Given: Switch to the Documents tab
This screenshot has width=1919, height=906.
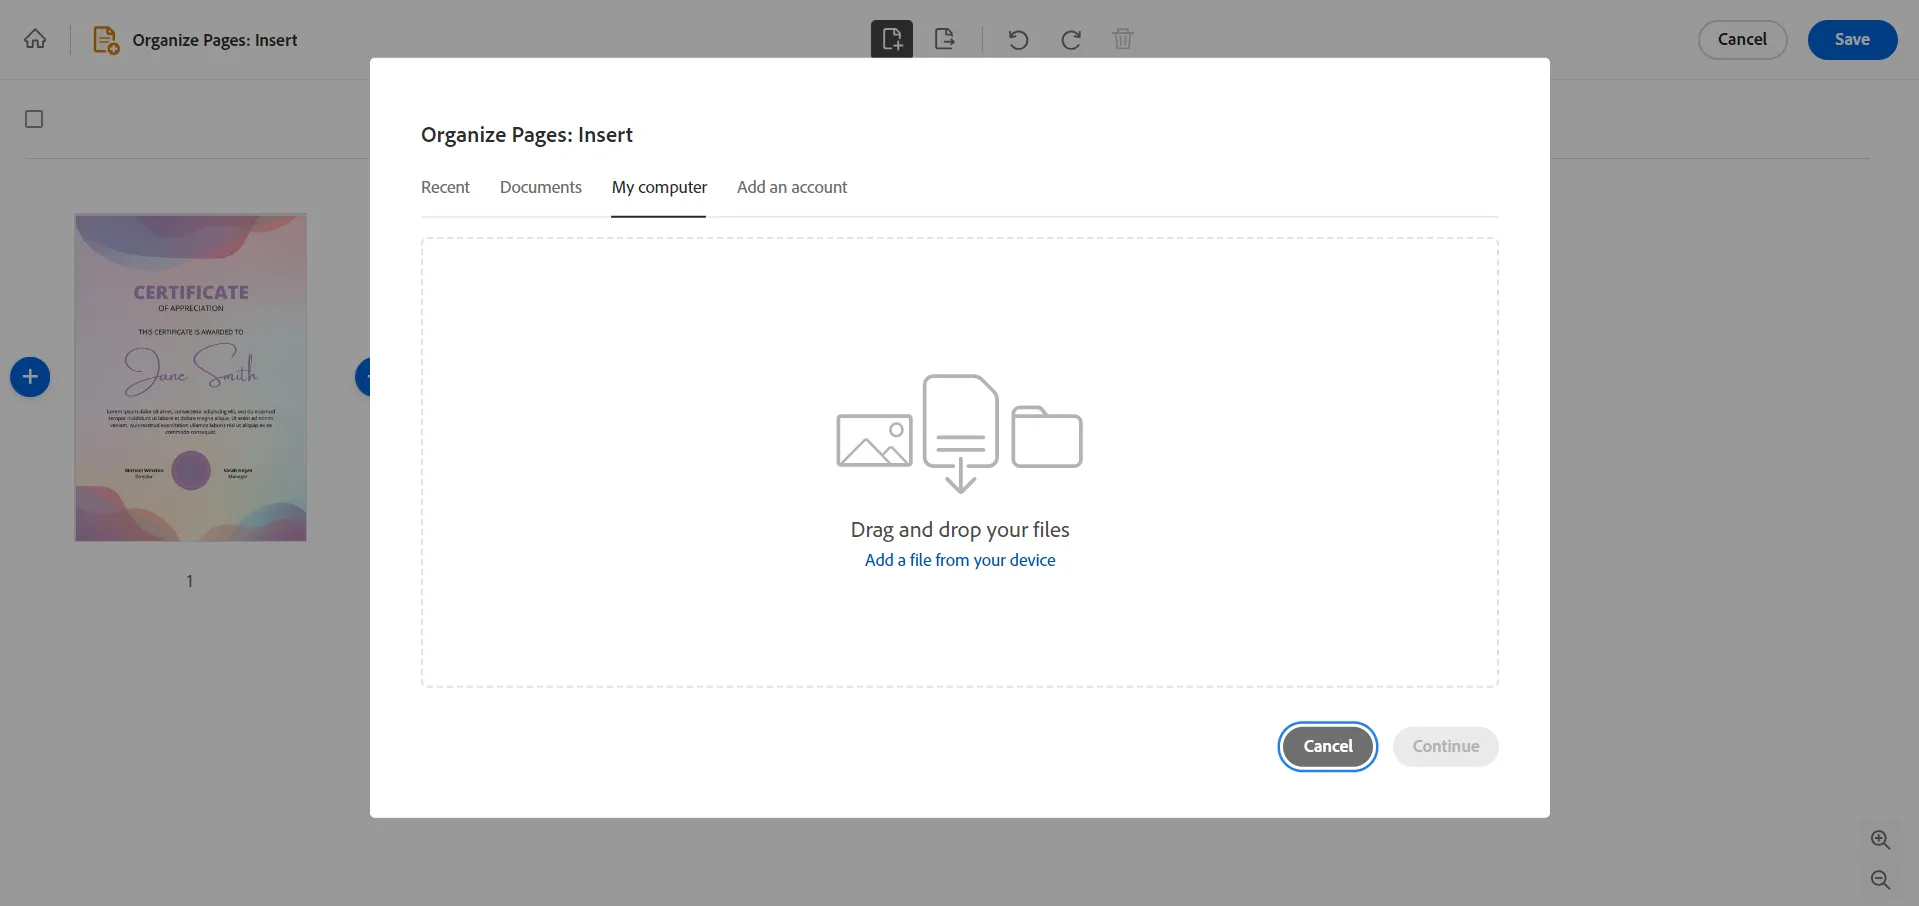Looking at the screenshot, I should point(540,187).
